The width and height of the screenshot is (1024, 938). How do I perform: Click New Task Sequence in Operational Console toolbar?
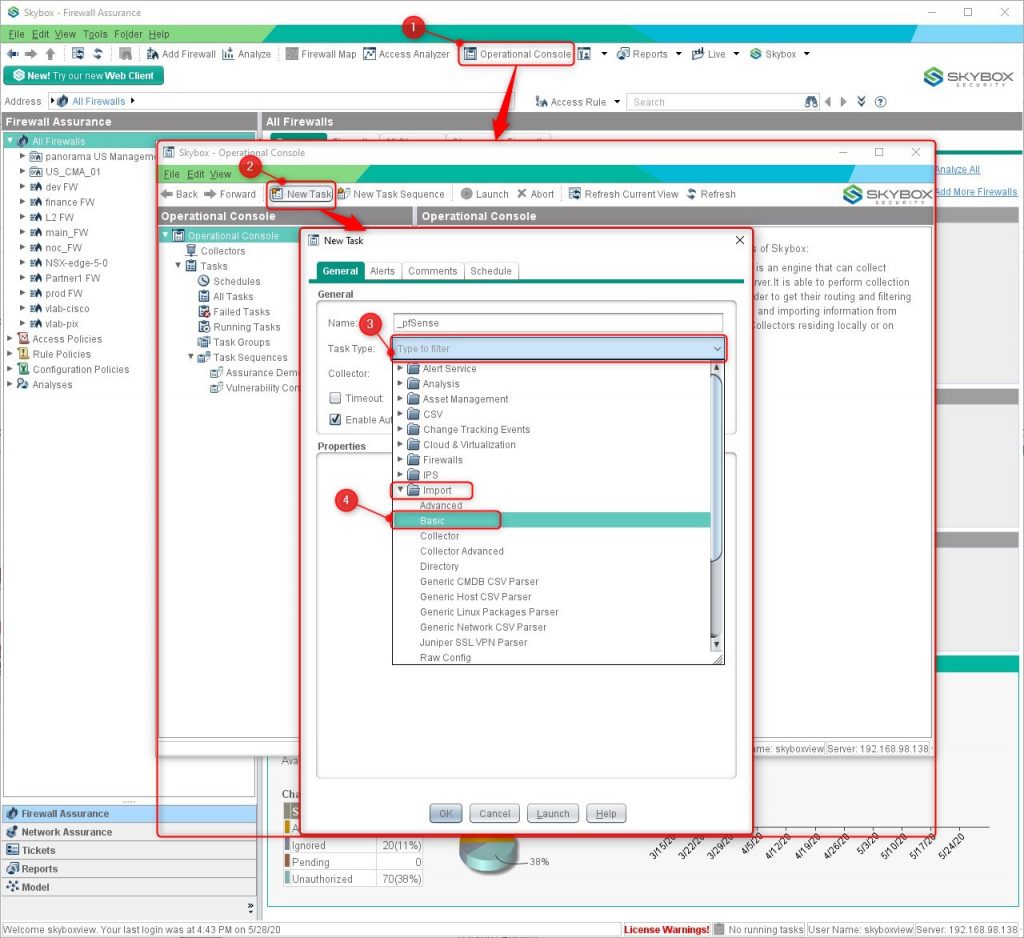[391, 194]
